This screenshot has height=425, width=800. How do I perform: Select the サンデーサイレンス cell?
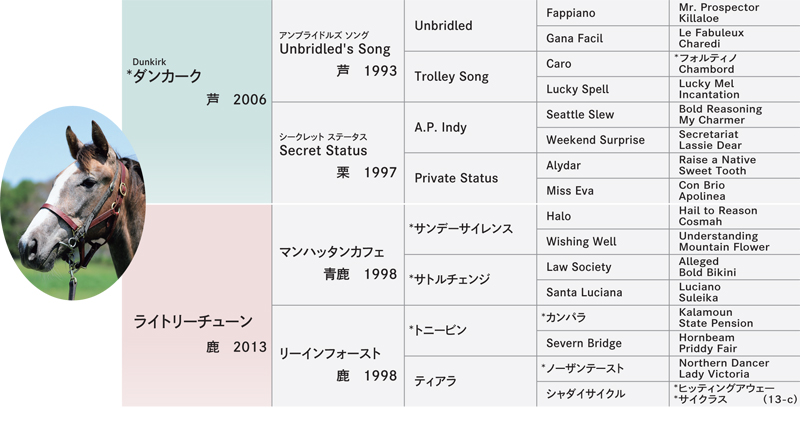pyautogui.click(x=470, y=229)
